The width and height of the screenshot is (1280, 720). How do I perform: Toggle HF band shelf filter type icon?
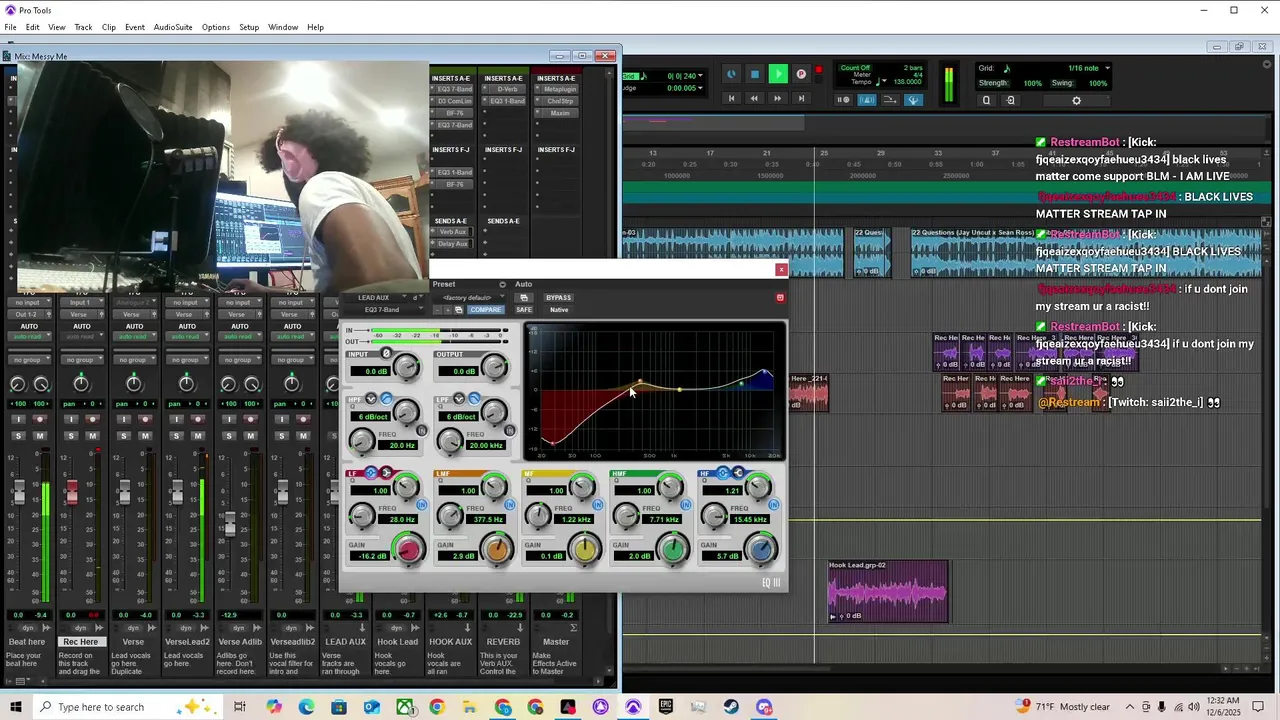click(738, 473)
